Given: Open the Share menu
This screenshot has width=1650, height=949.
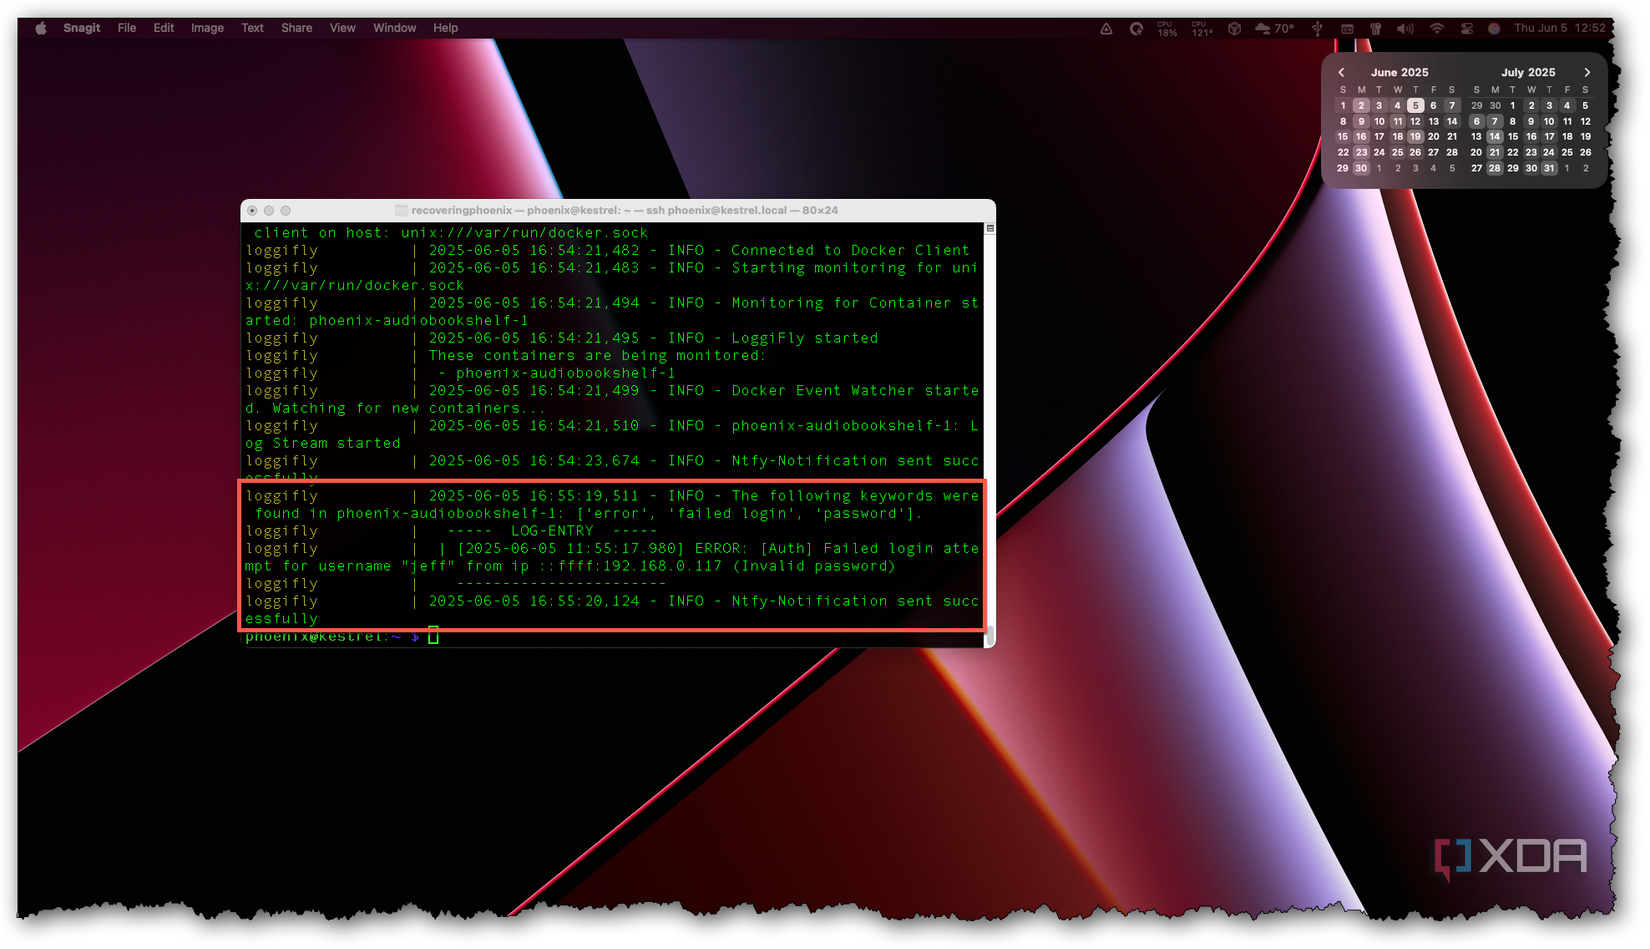Looking at the screenshot, I should 296,27.
